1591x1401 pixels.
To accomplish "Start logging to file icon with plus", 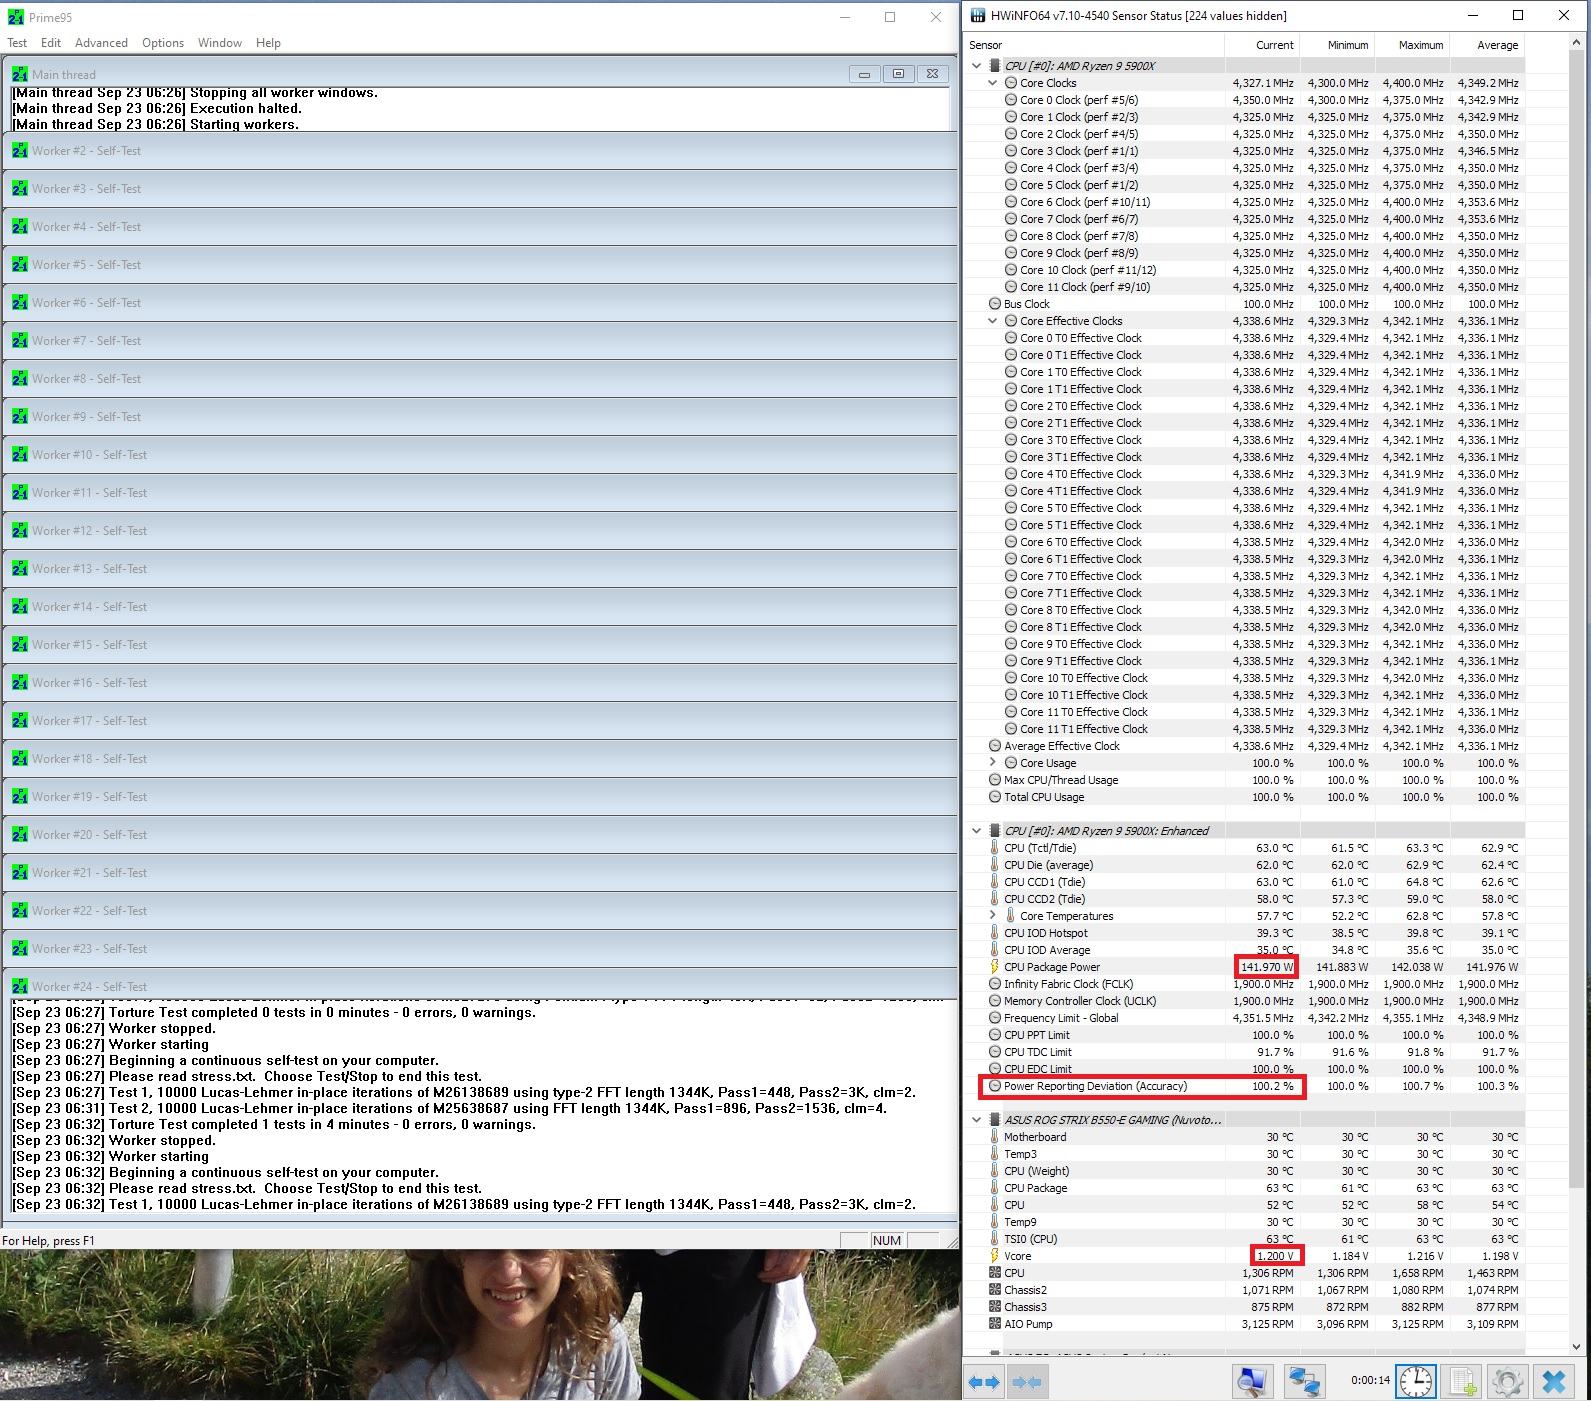I will tap(1462, 1382).
